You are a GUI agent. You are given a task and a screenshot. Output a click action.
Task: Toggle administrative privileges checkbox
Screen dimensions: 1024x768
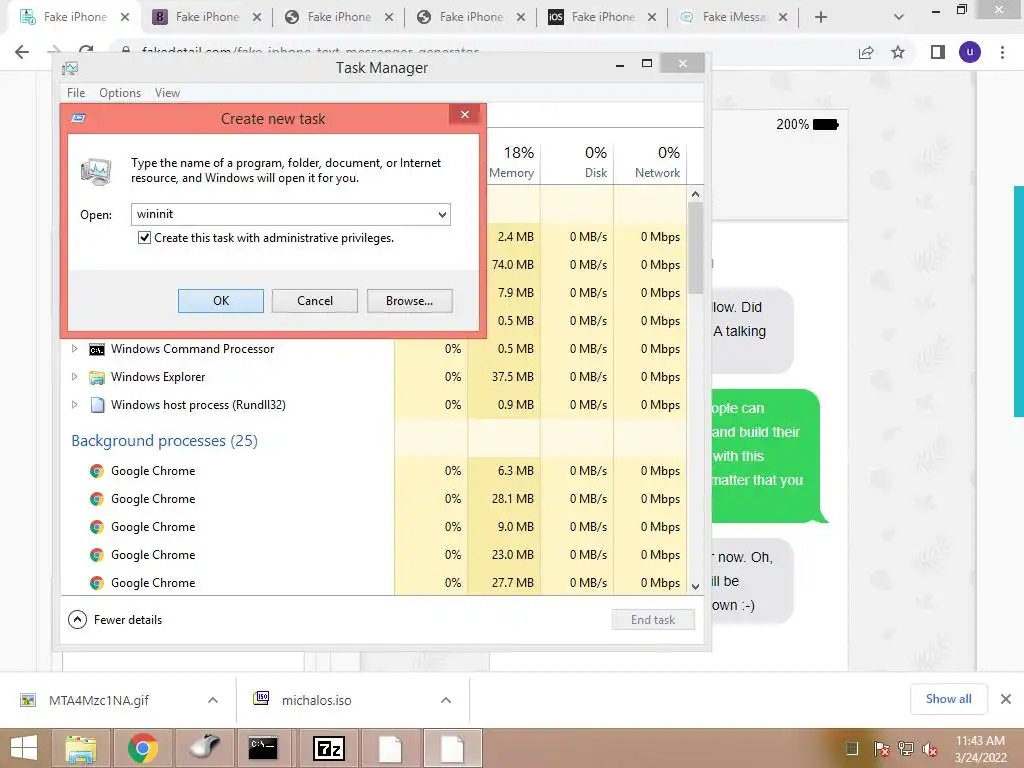pyautogui.click(x=144, y=238)
